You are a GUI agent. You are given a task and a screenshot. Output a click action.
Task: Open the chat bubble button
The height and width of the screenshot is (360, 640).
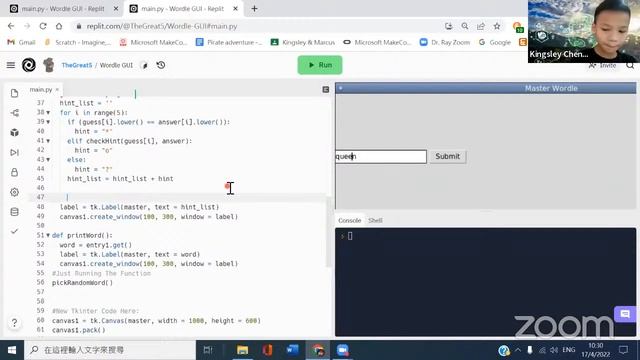625,314
